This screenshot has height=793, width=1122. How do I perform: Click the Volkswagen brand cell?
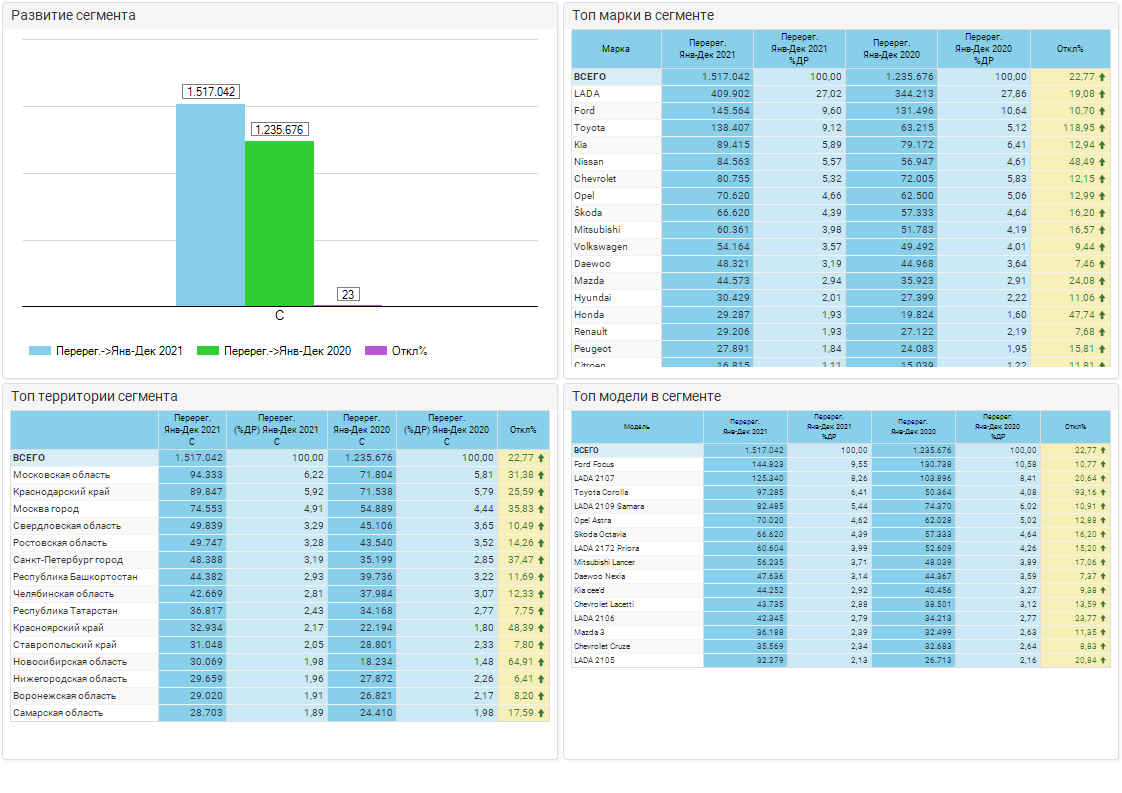pyautogui.click(x=601, y=247)
